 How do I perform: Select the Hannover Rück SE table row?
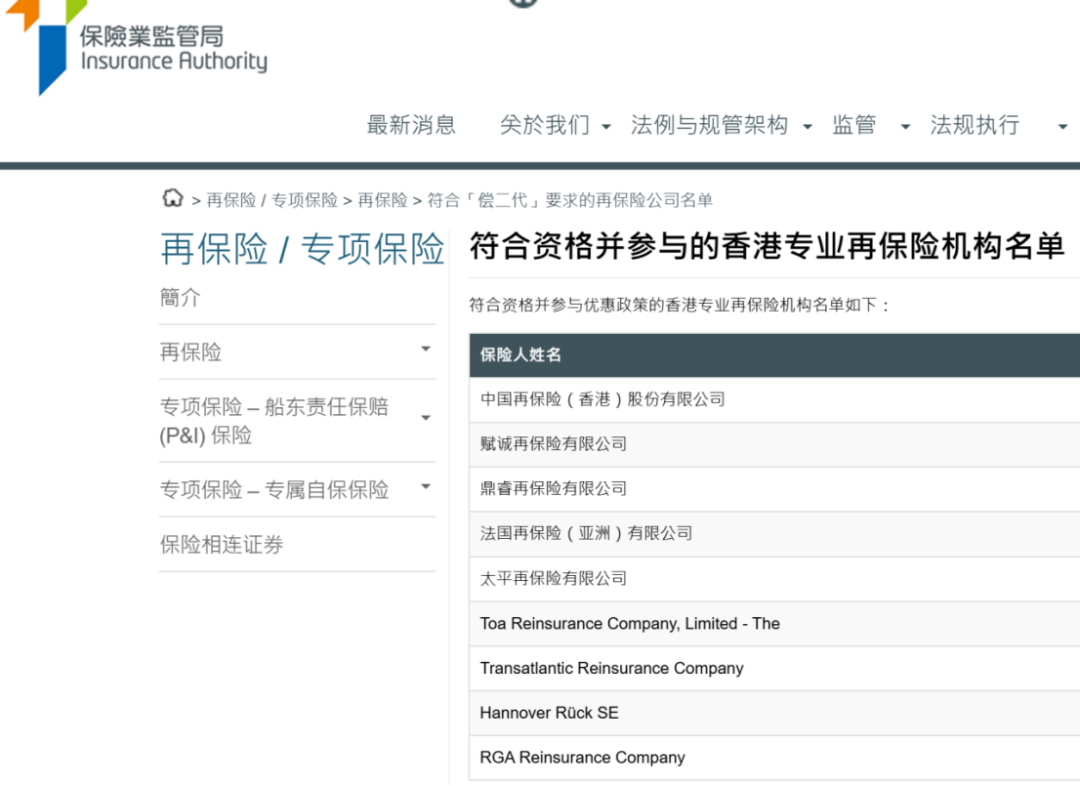549,713
